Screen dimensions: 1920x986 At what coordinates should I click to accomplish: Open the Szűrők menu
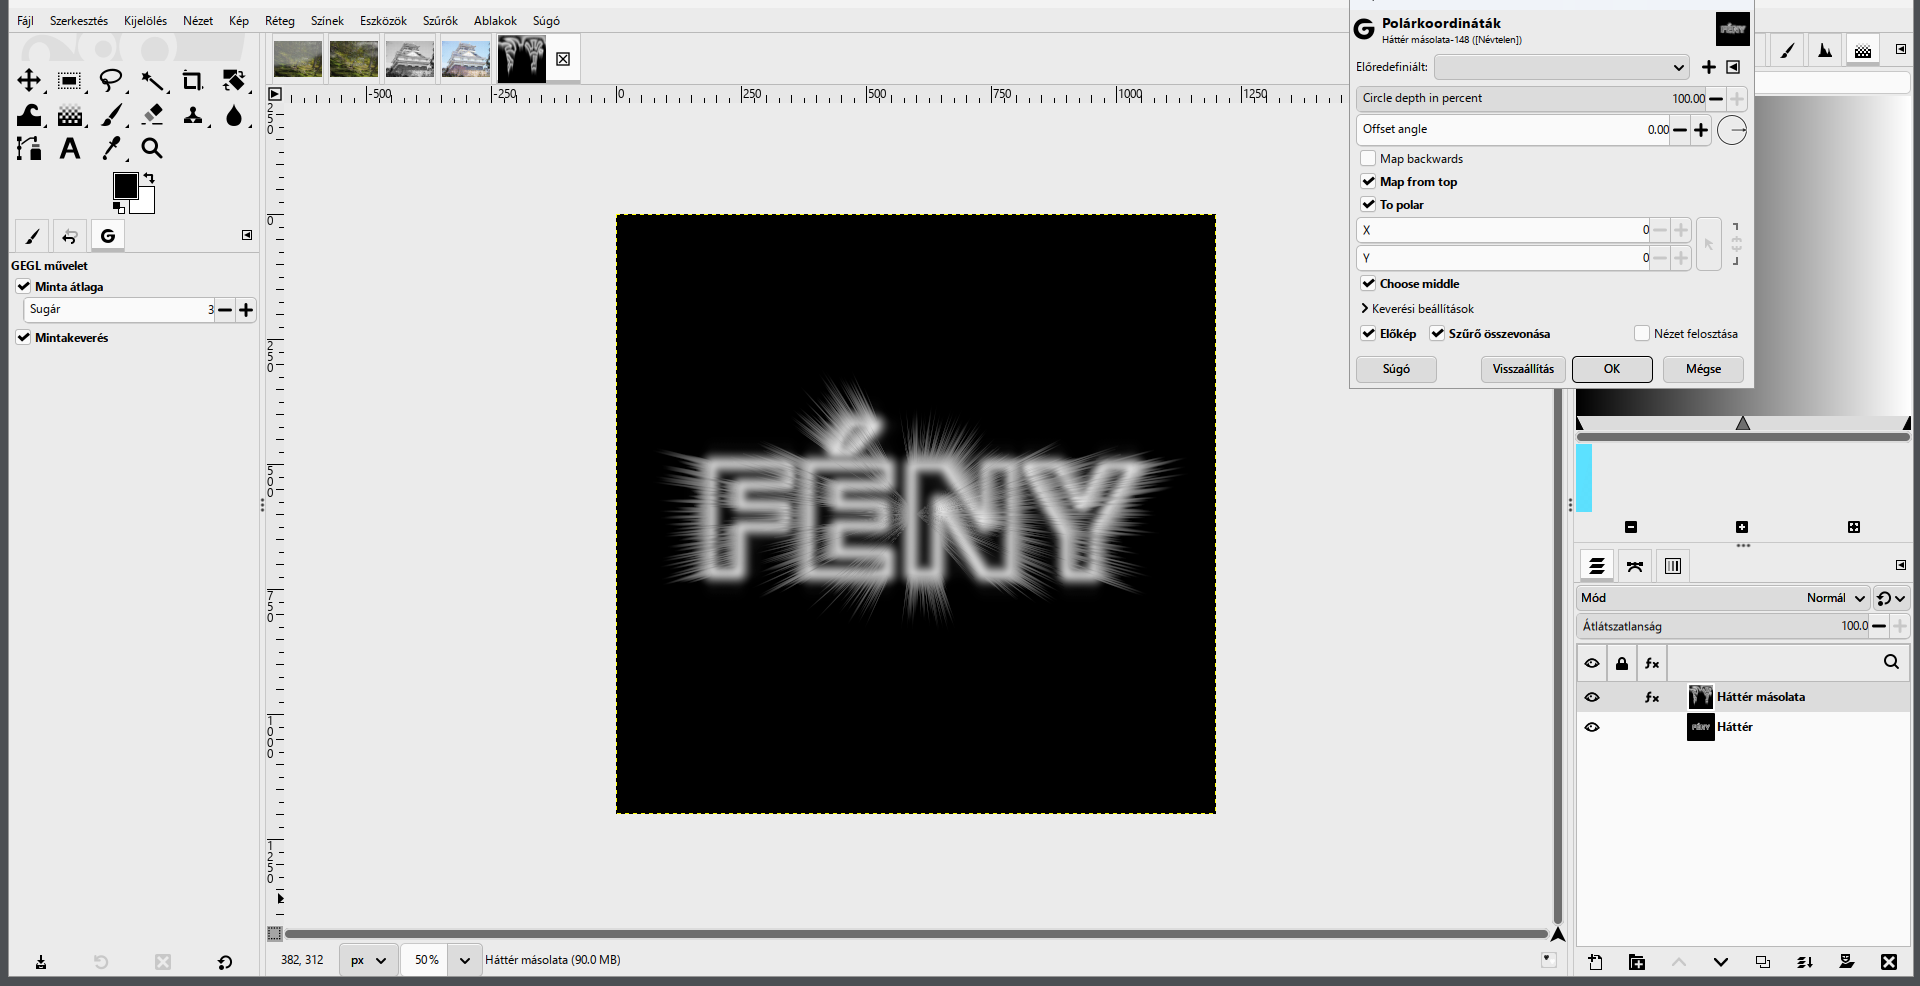(440, 21)
